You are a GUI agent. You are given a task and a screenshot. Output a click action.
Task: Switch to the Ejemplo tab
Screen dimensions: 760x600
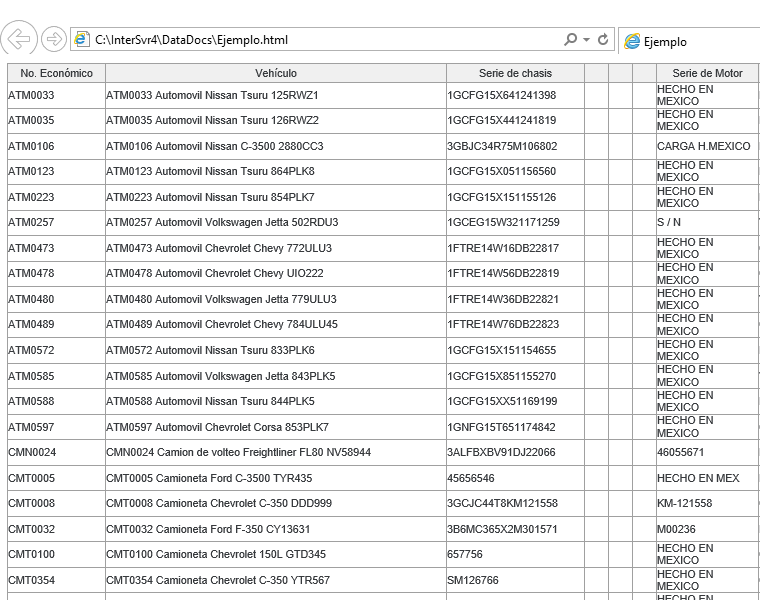(665, 42)
